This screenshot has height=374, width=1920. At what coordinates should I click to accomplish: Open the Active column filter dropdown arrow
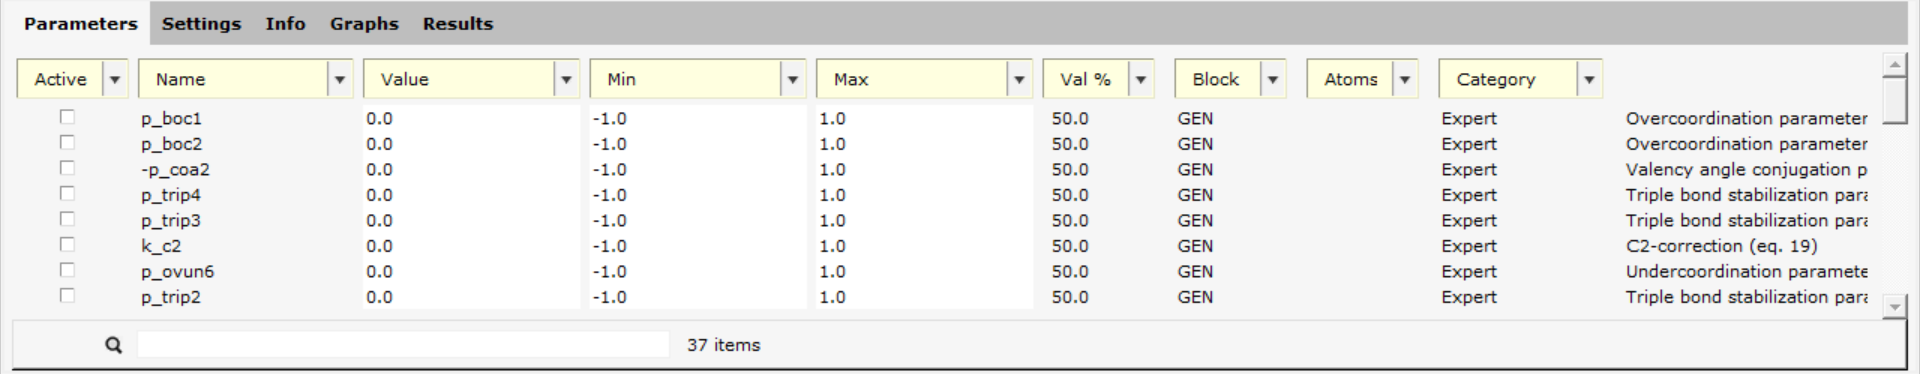pos(115,79)
